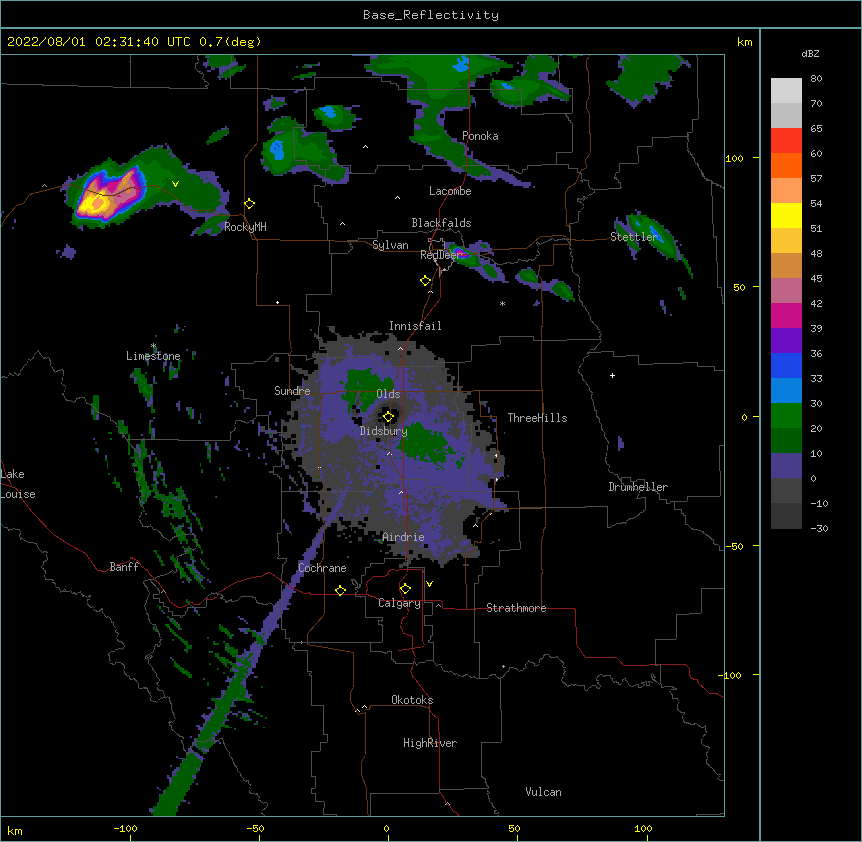Select the white plus marker northwest of Drumheller
Screen dimensions: 862x842
[612, 375]
